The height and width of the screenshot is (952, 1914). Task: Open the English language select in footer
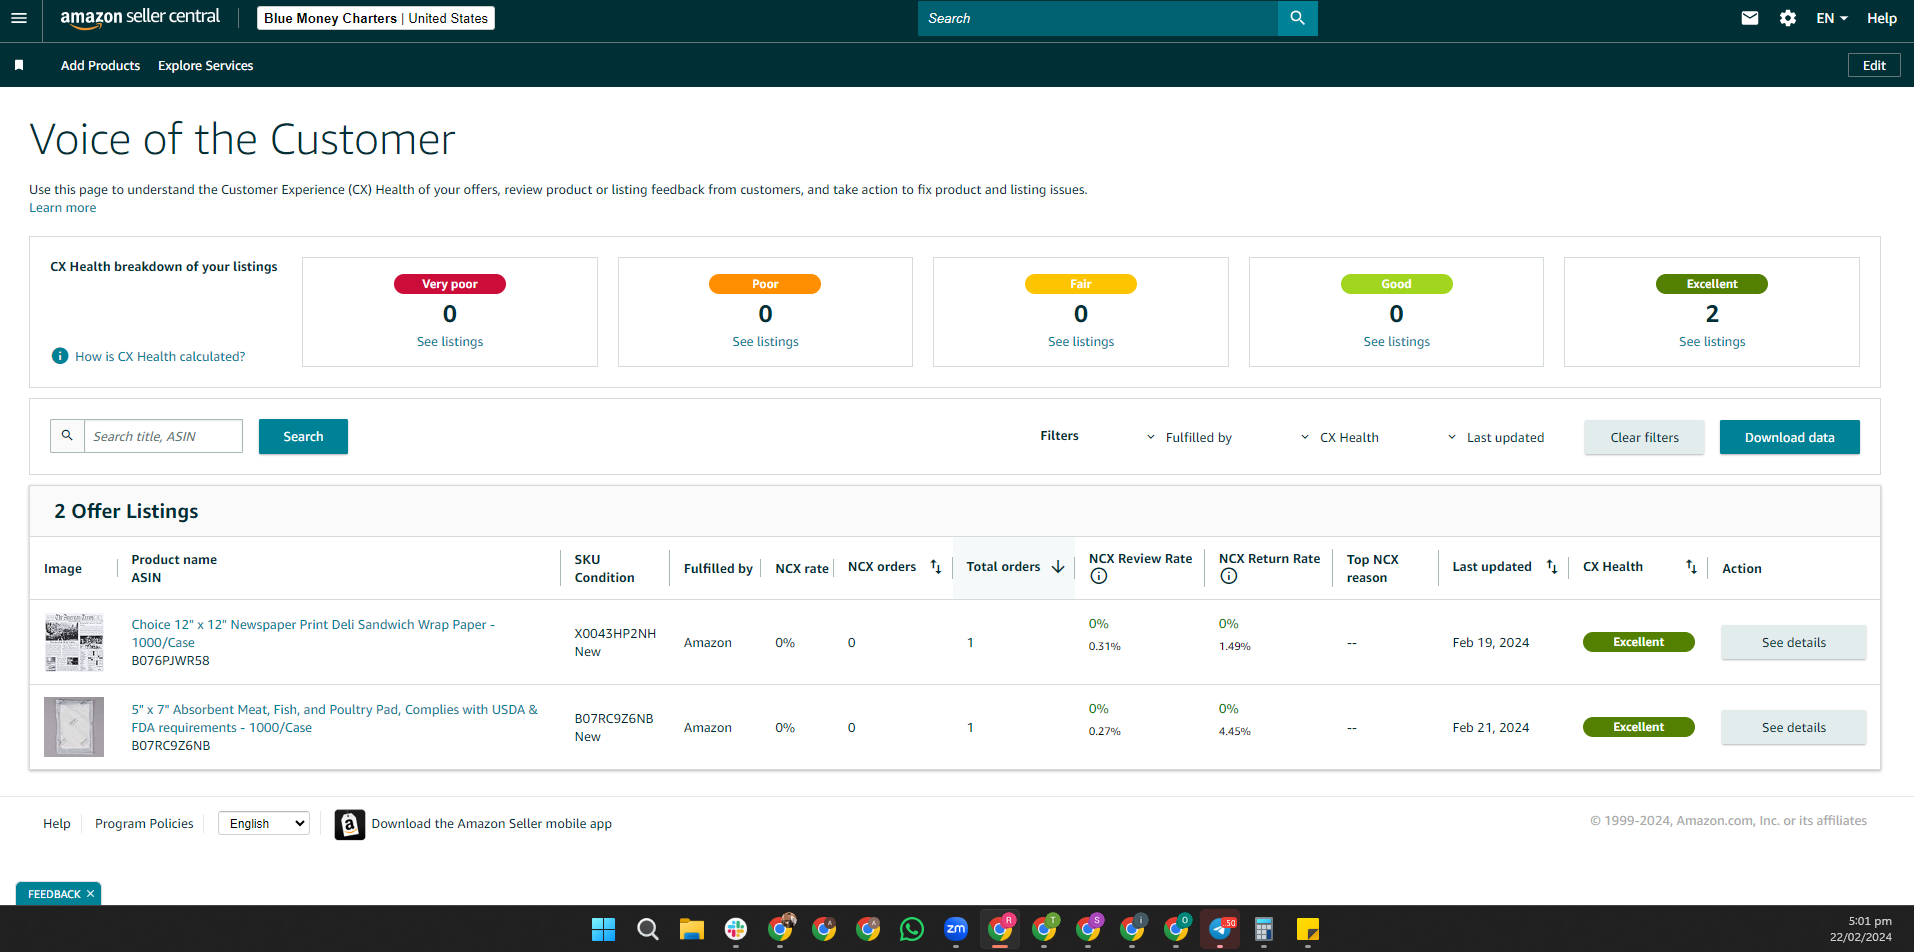click(264, 823)
